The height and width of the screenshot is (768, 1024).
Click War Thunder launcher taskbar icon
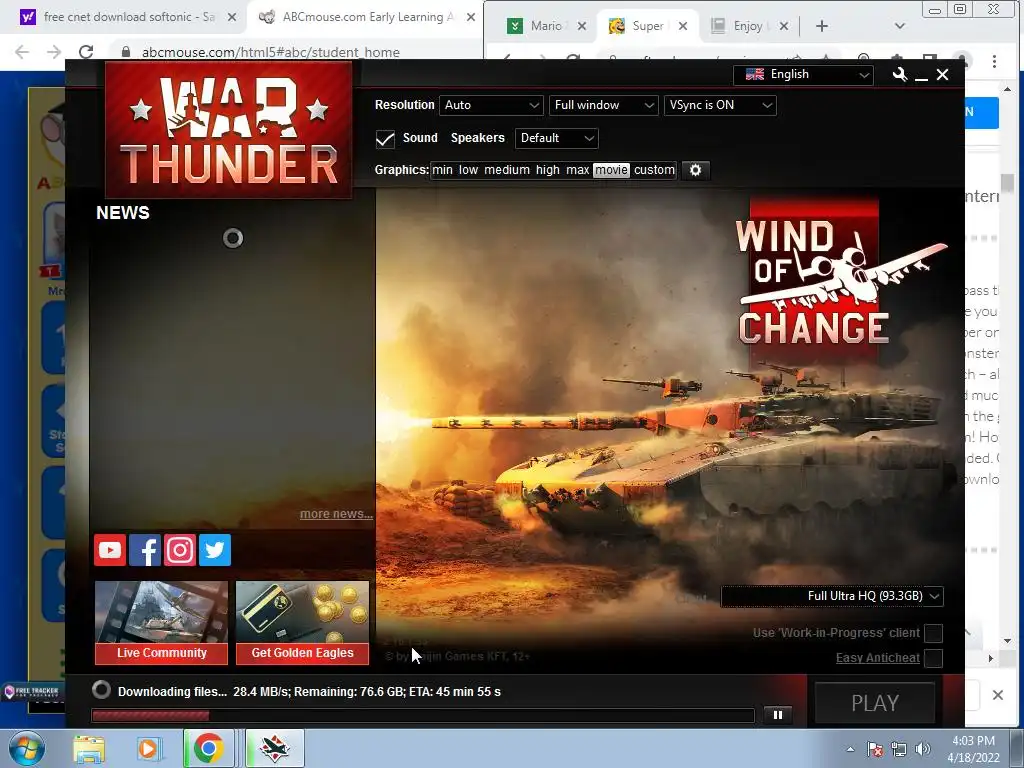[x=275, y=748]
